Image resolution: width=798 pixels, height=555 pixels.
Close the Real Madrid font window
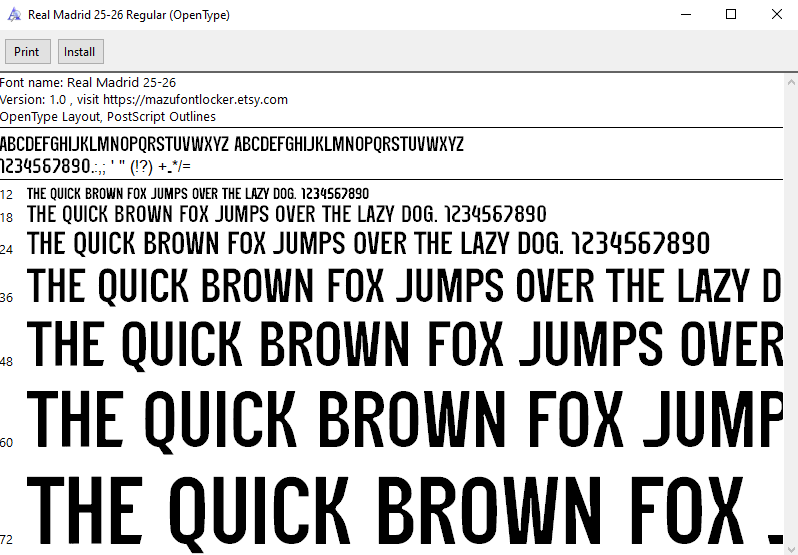point(776,15)
